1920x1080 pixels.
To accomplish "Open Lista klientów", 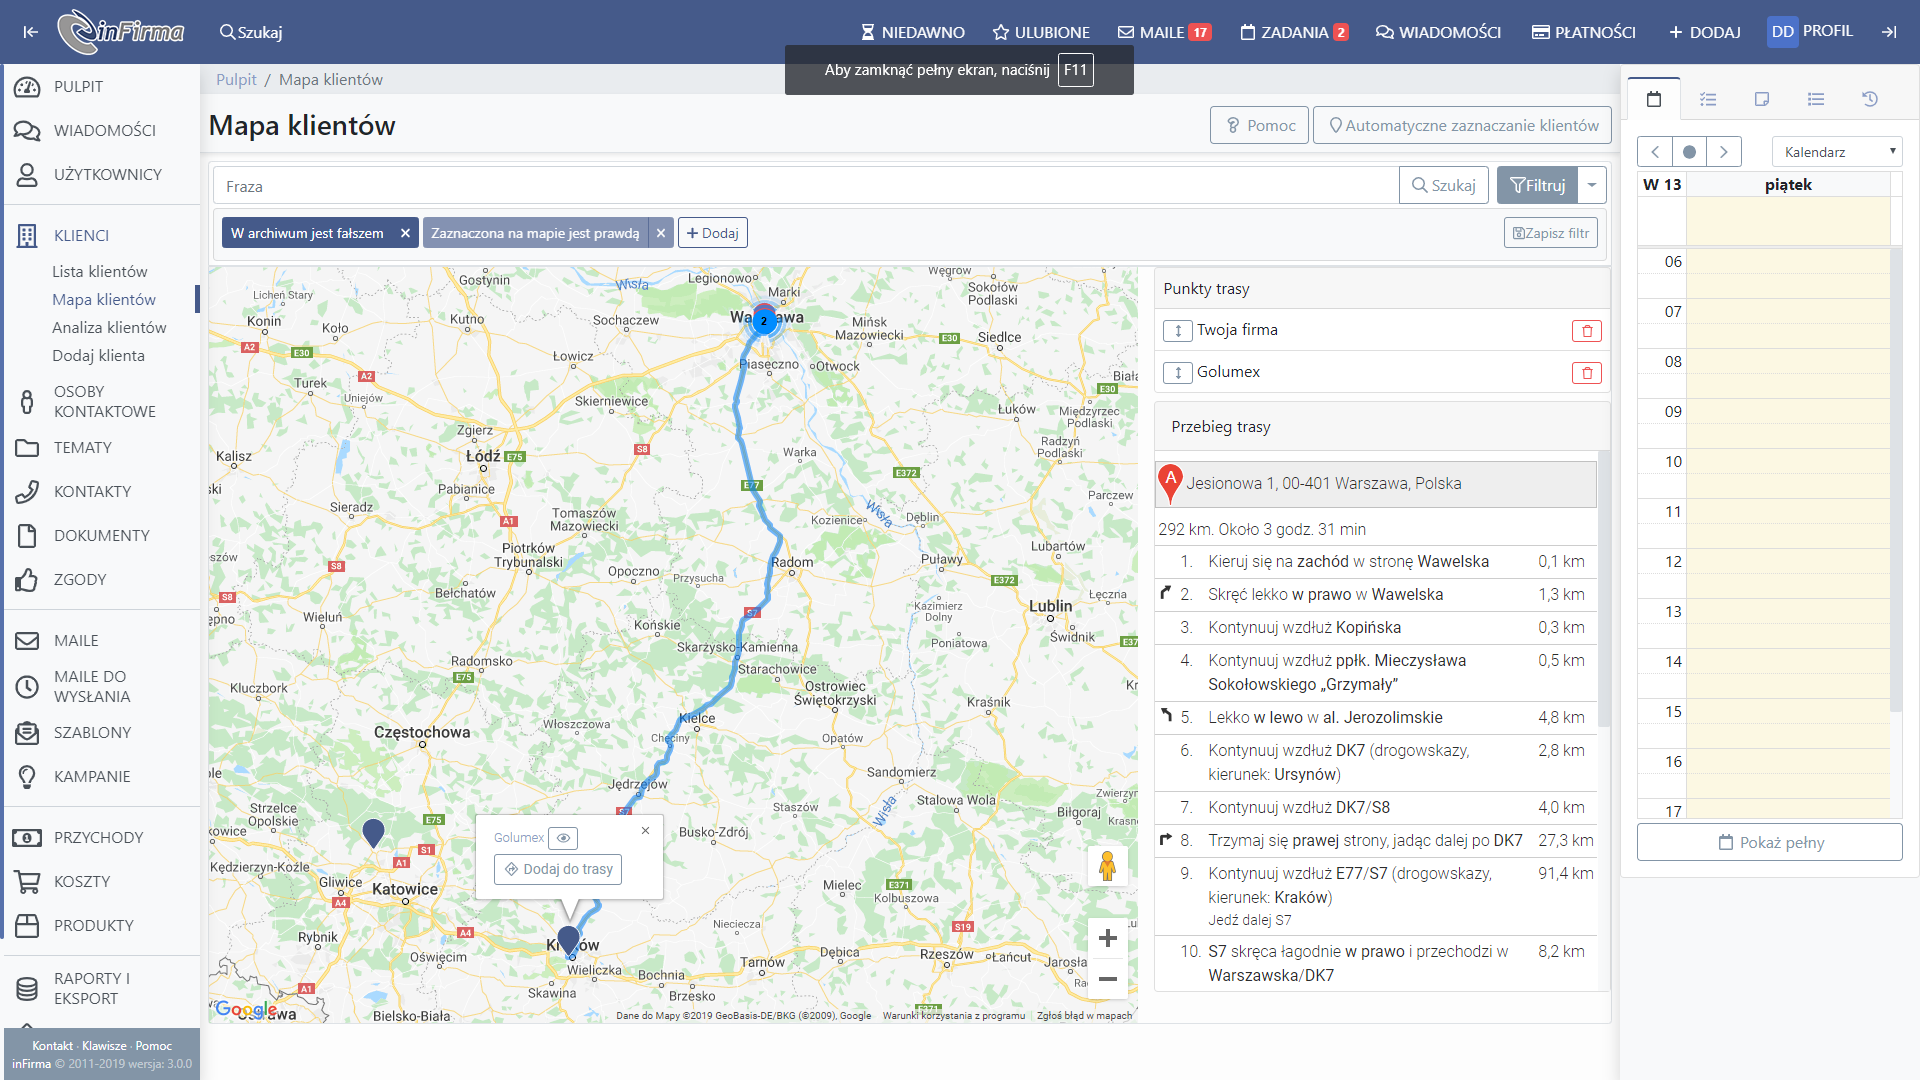I will 100,272.
